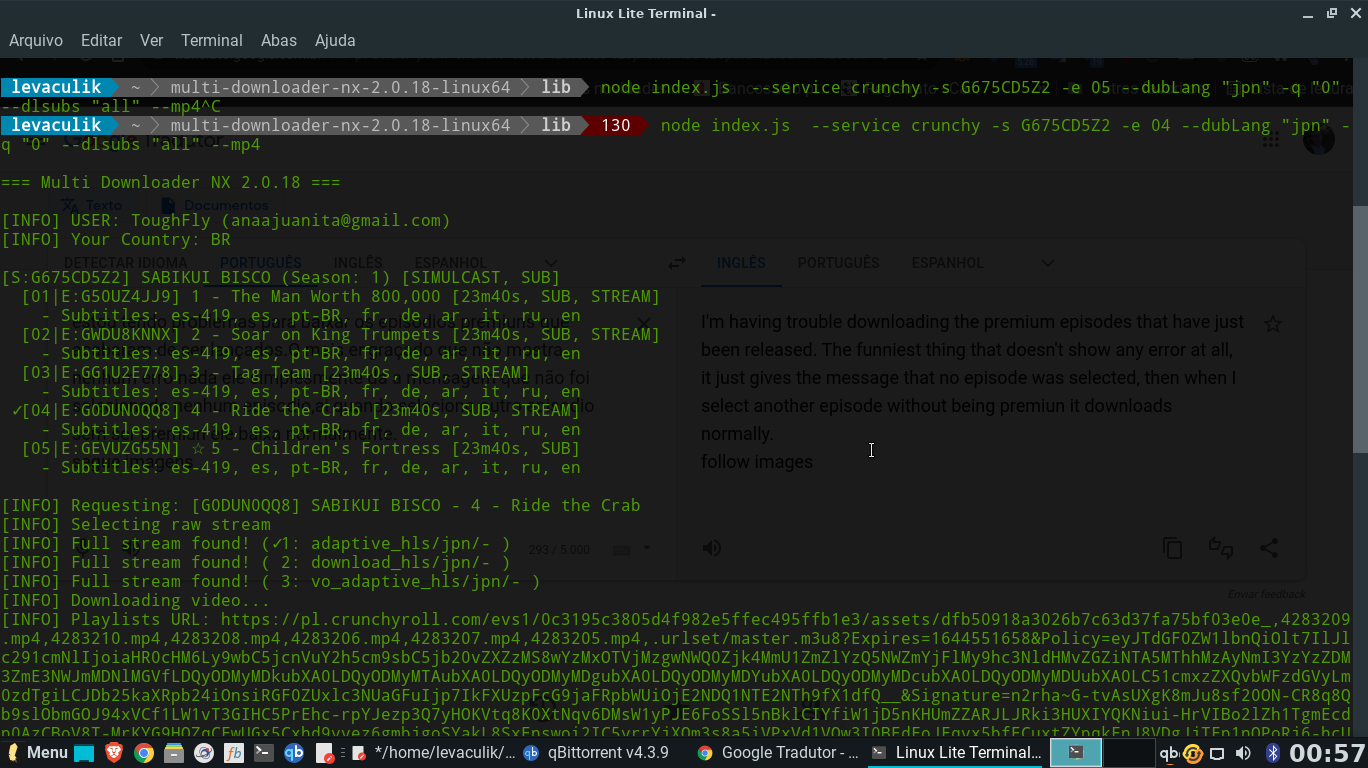The image size is (1368, 768).
Task: Listen to the translation via speaker icon
Action: (710, 548)
